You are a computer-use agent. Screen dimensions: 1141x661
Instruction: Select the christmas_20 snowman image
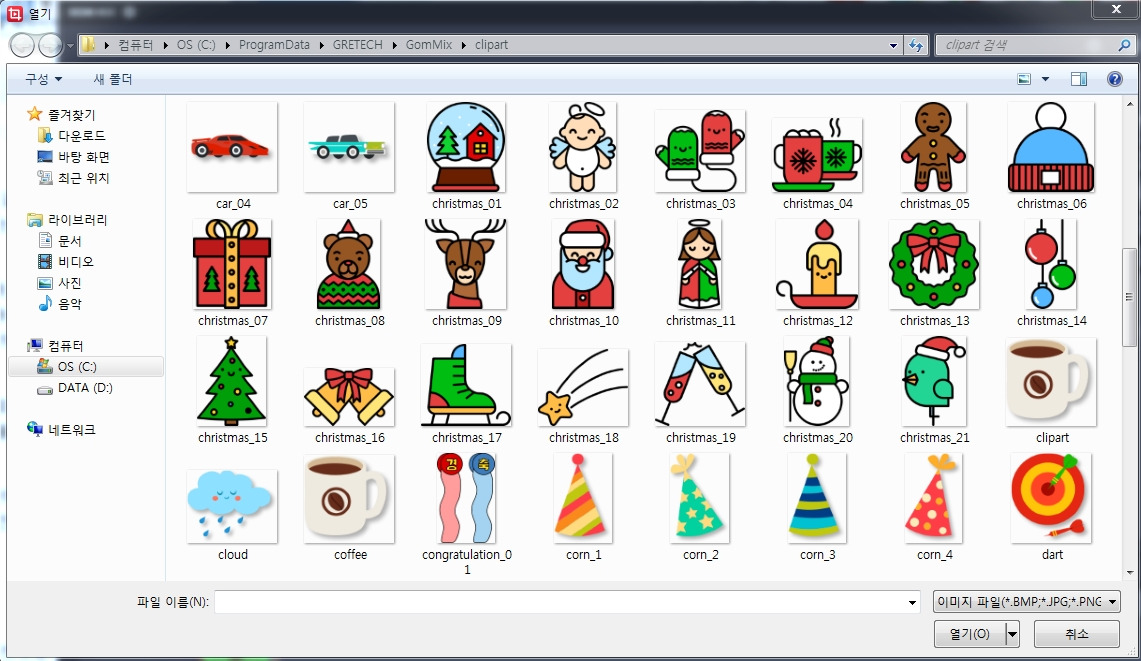[816, 381]
